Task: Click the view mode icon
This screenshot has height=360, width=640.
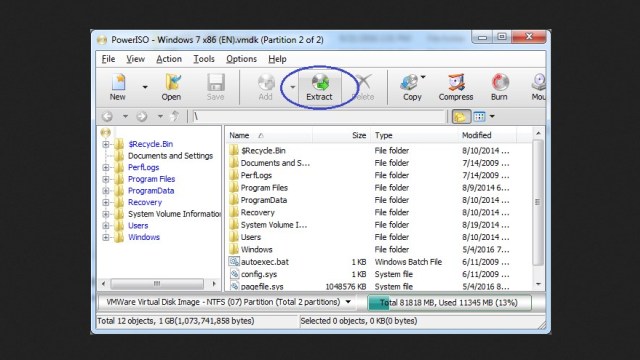Action: 479,117
